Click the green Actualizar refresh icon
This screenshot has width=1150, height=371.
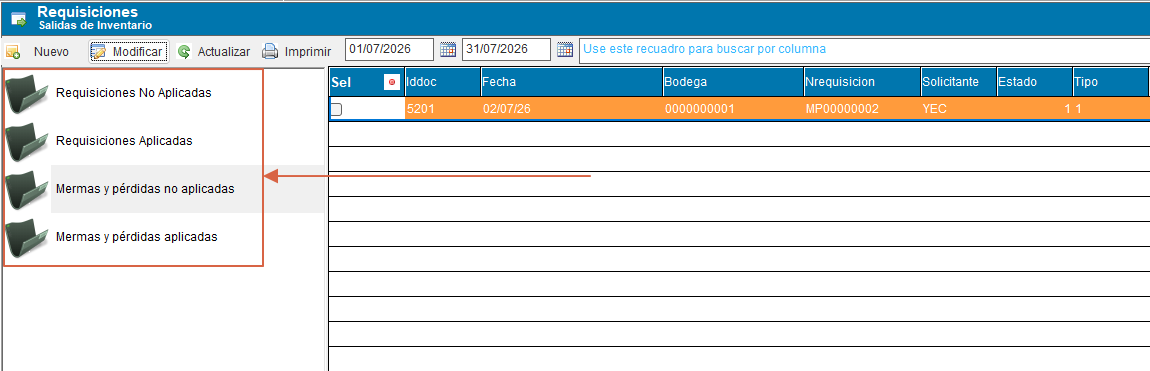[184, 52]
